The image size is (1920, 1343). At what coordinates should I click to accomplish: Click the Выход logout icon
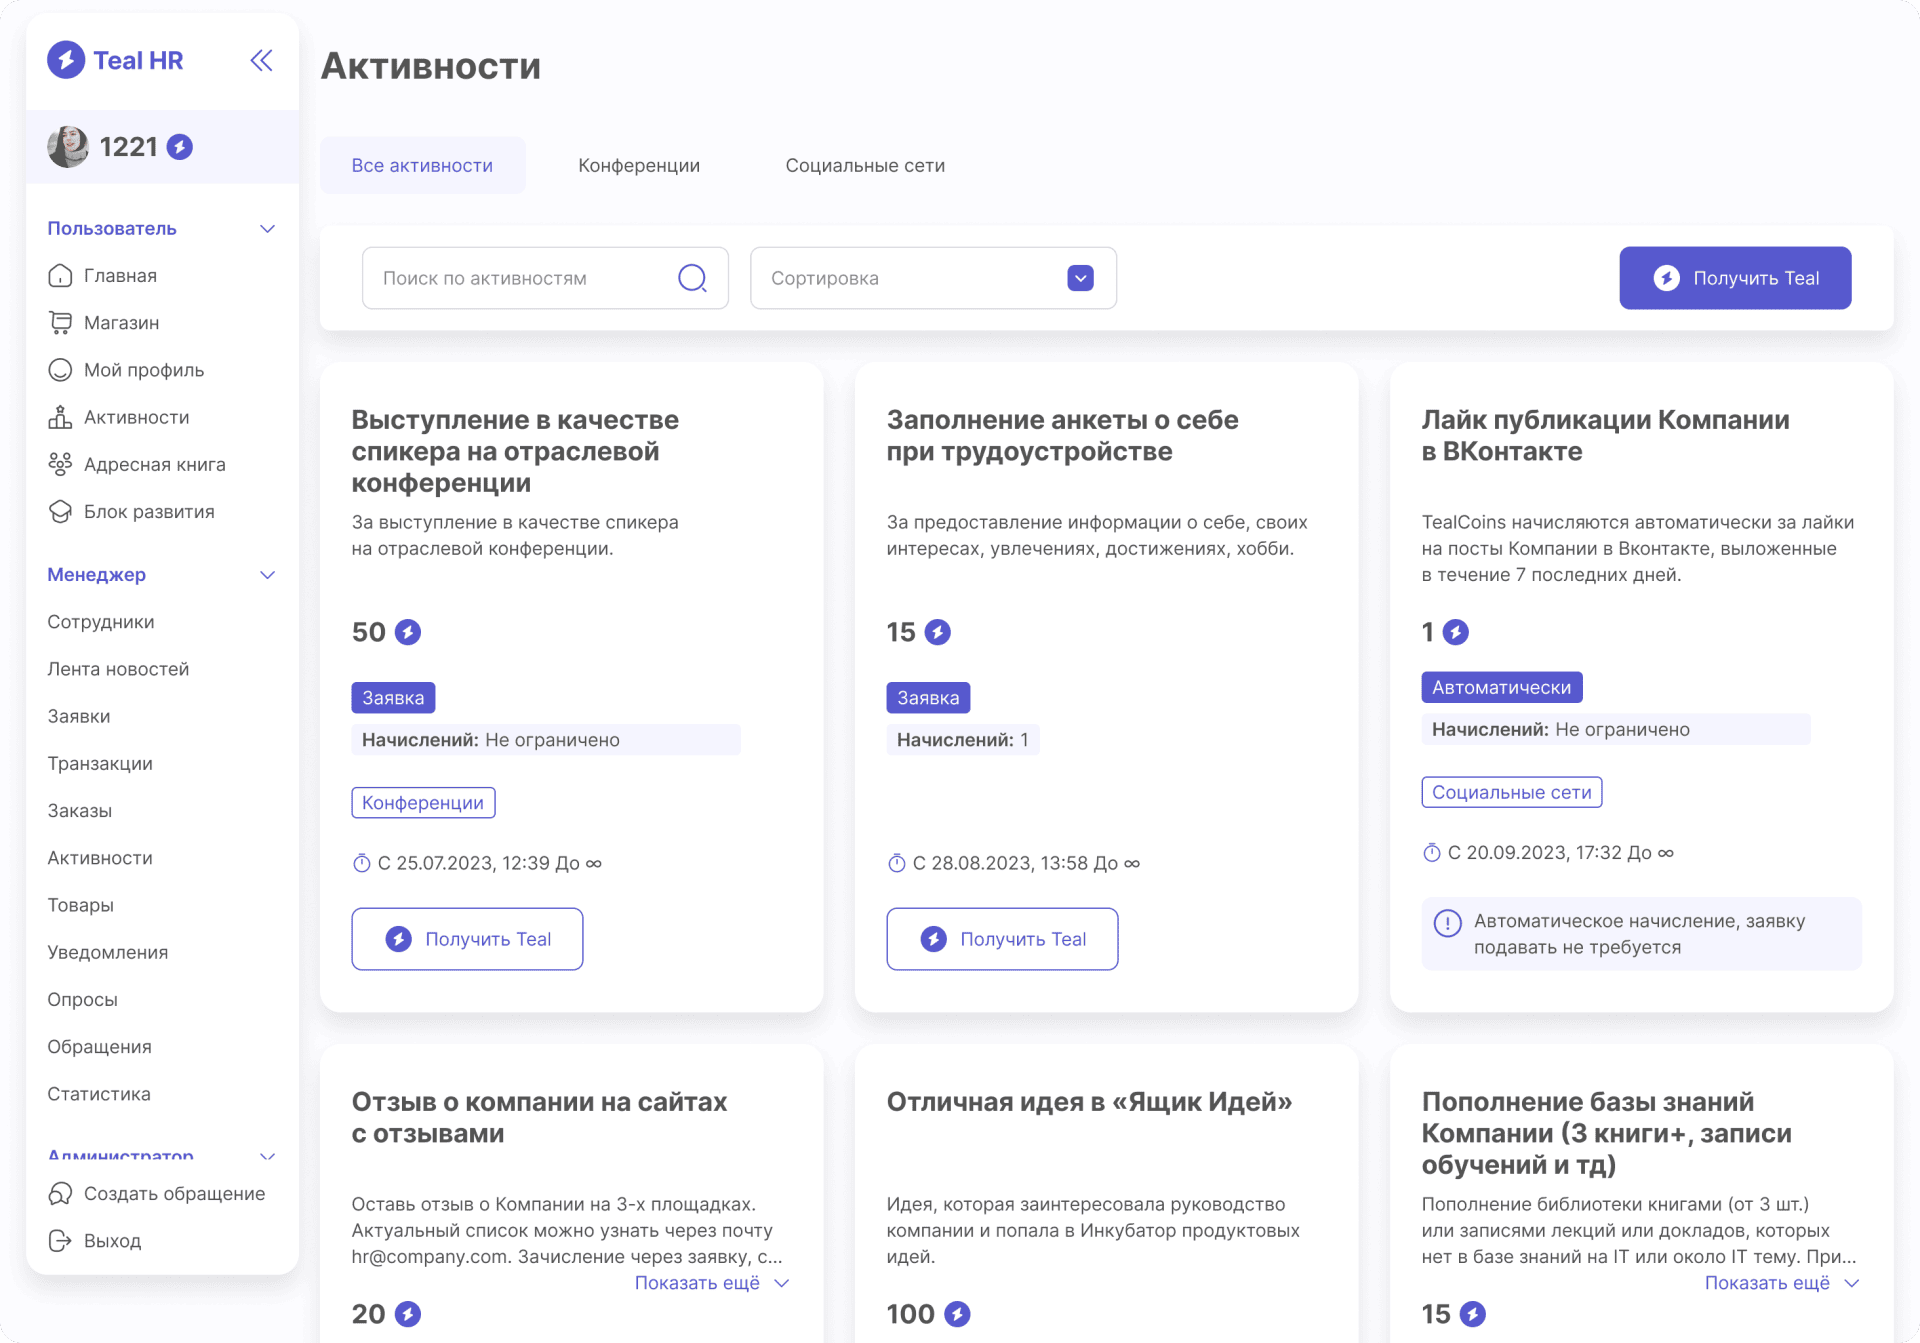pos(60,1241)
